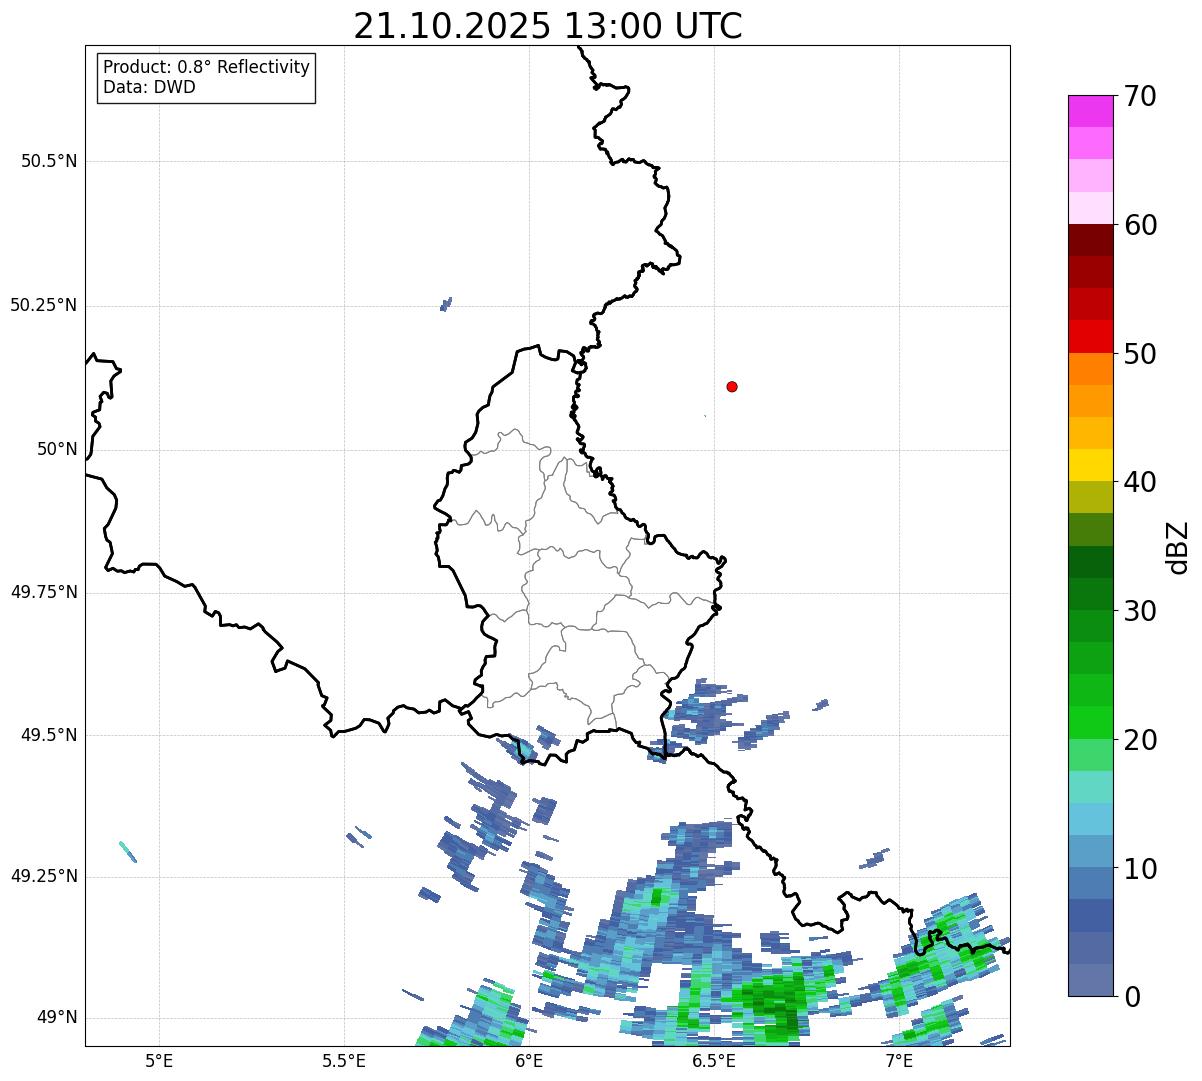The height and width of the screenshot is (1081, 1202).
Task: Click the dark maroon colorbar swatch below 60
Action: [x=1090, y=240]
